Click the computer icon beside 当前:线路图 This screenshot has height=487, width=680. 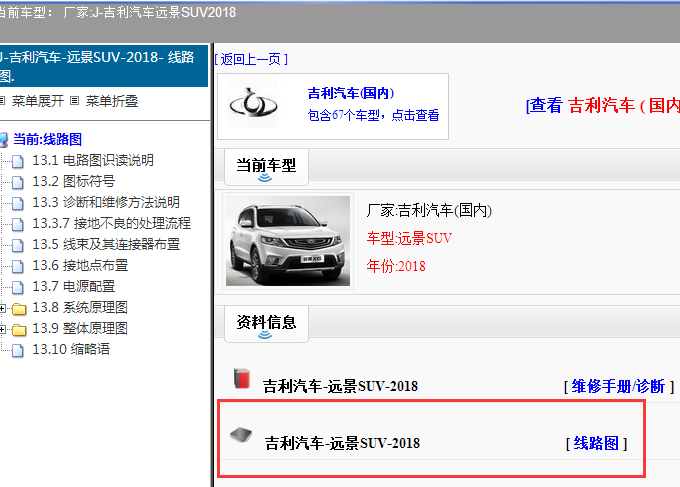pos(3,140)
